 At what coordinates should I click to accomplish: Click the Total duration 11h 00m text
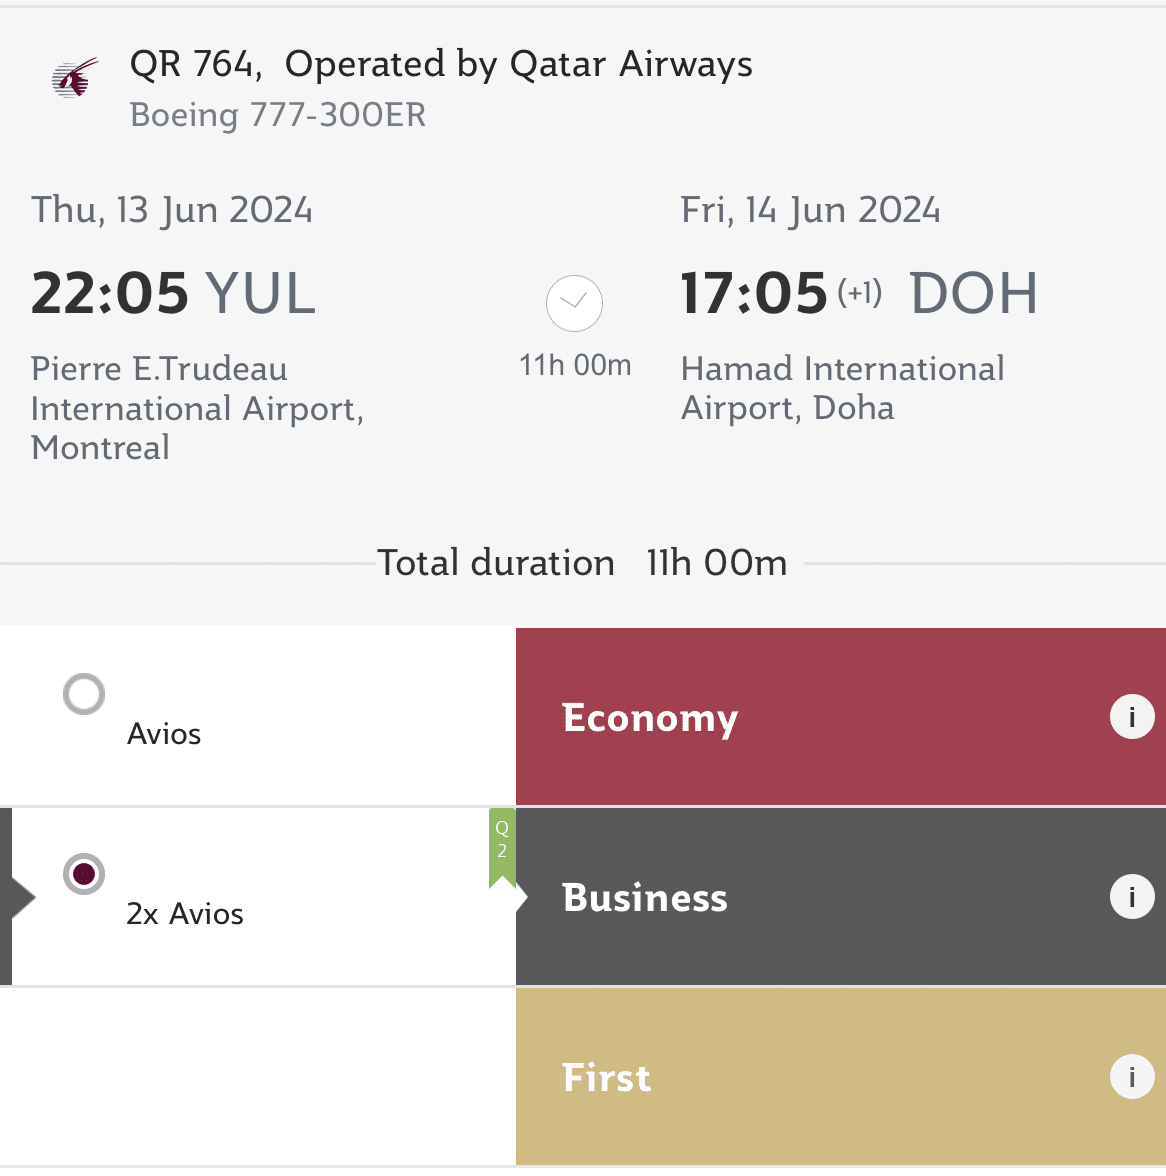point(582,563)
